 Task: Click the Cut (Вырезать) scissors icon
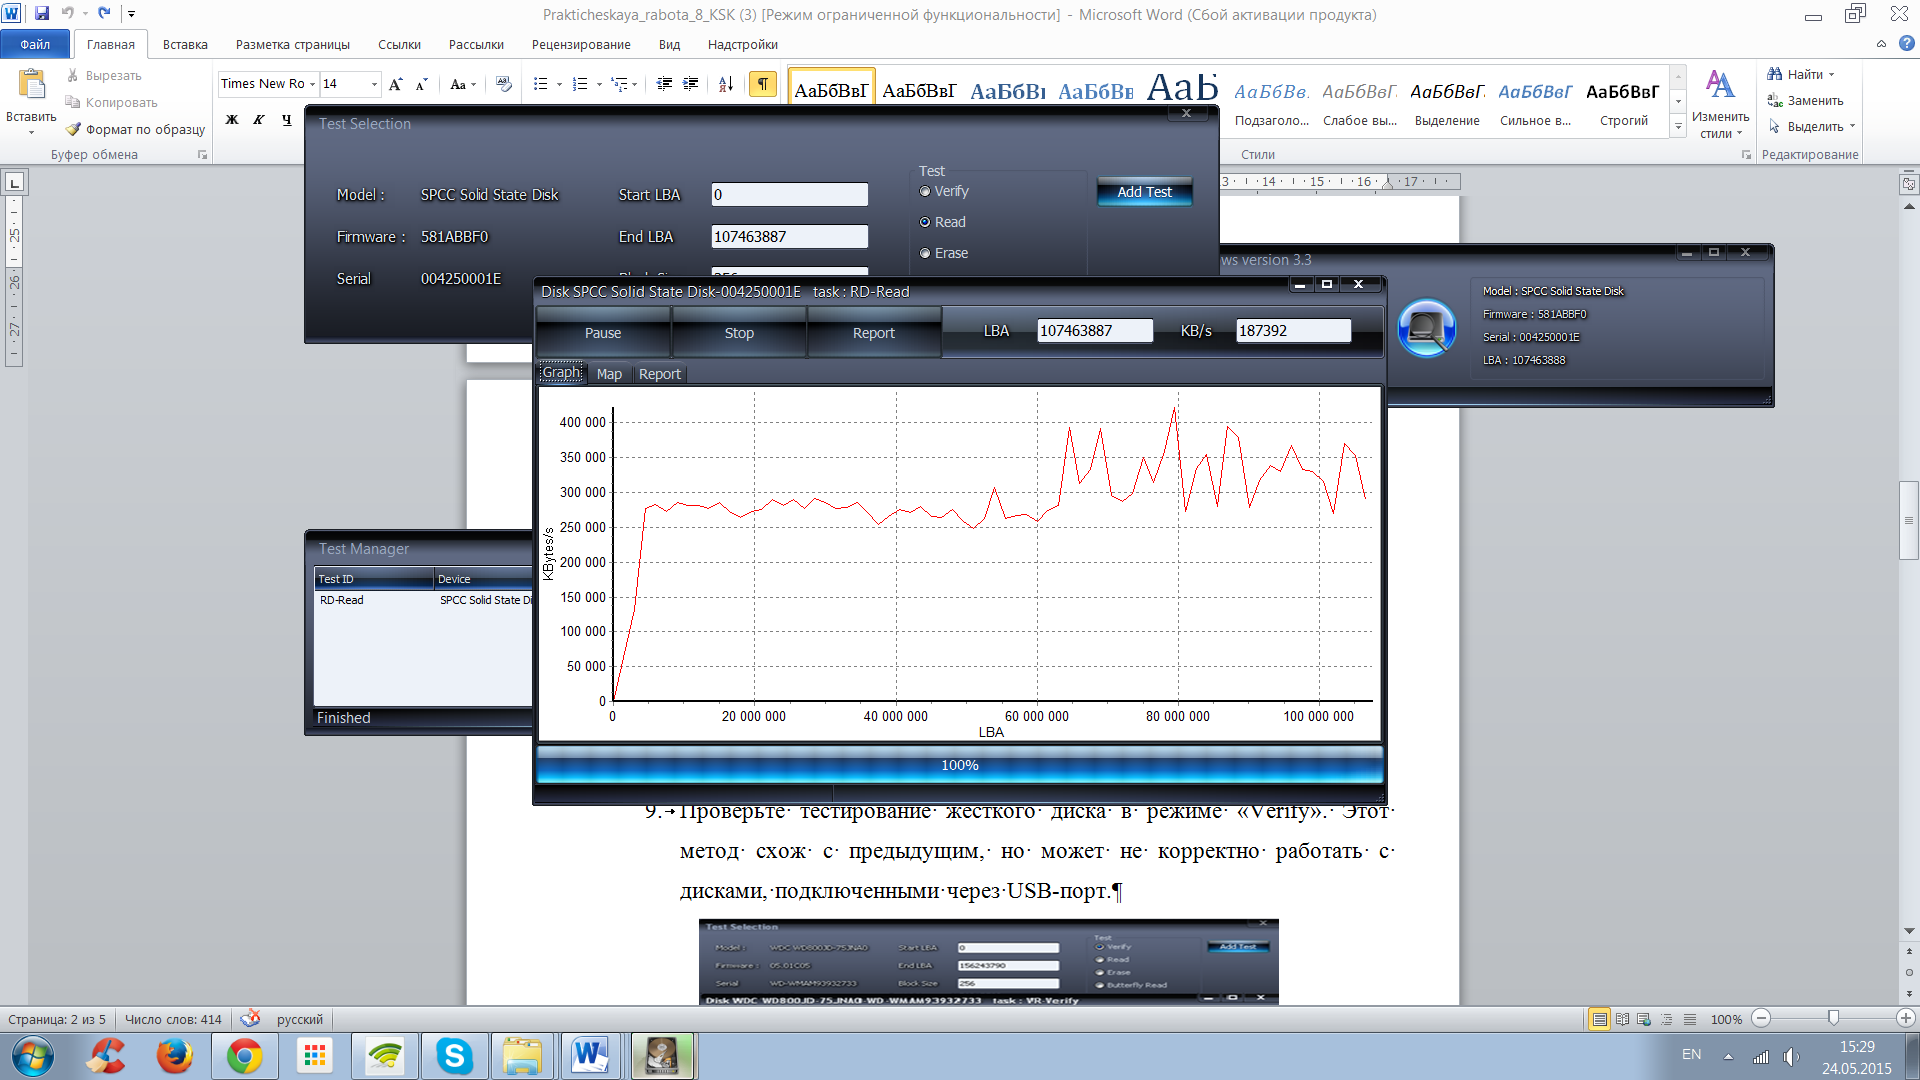point(73,75)
